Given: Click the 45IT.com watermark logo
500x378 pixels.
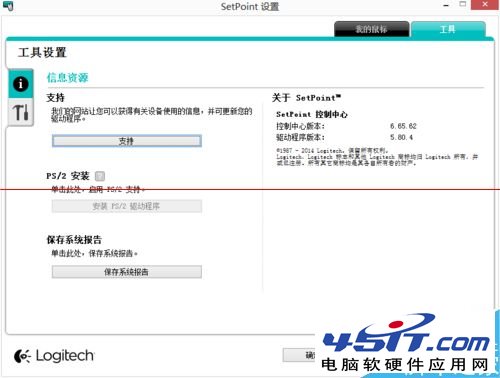Looking at the screenshot, I should (406, 343).
